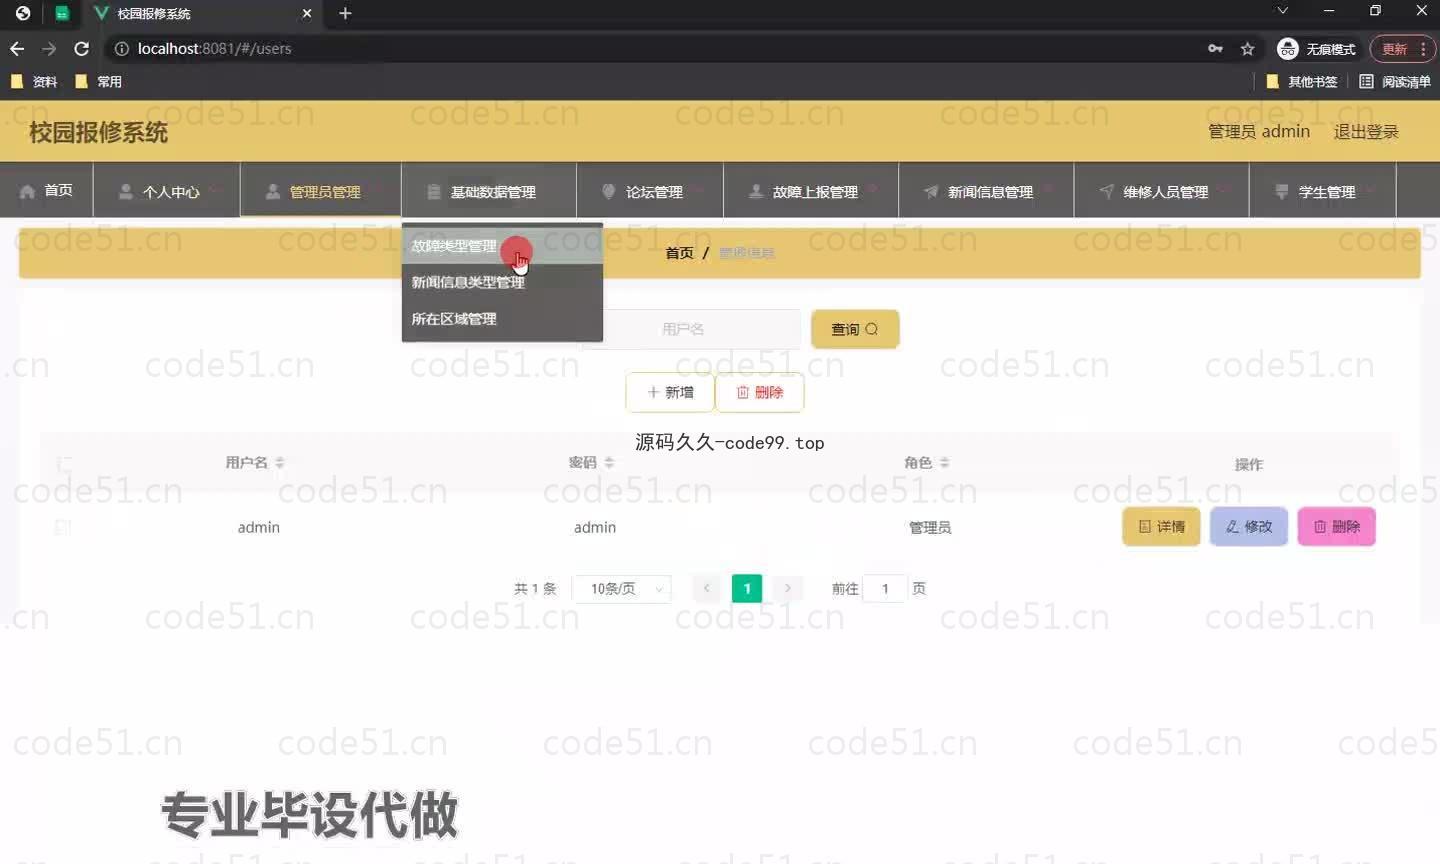This screenshot has width=1440, height=864.
Task: Click the 前往 page number input
Action: [885, 589]
